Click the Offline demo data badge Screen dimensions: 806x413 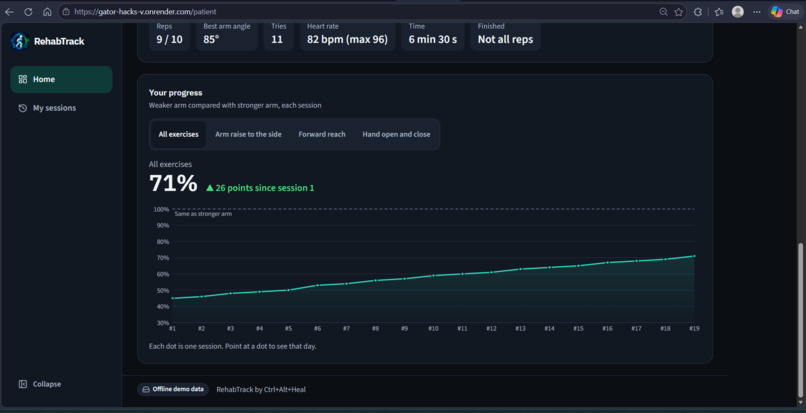173,389
